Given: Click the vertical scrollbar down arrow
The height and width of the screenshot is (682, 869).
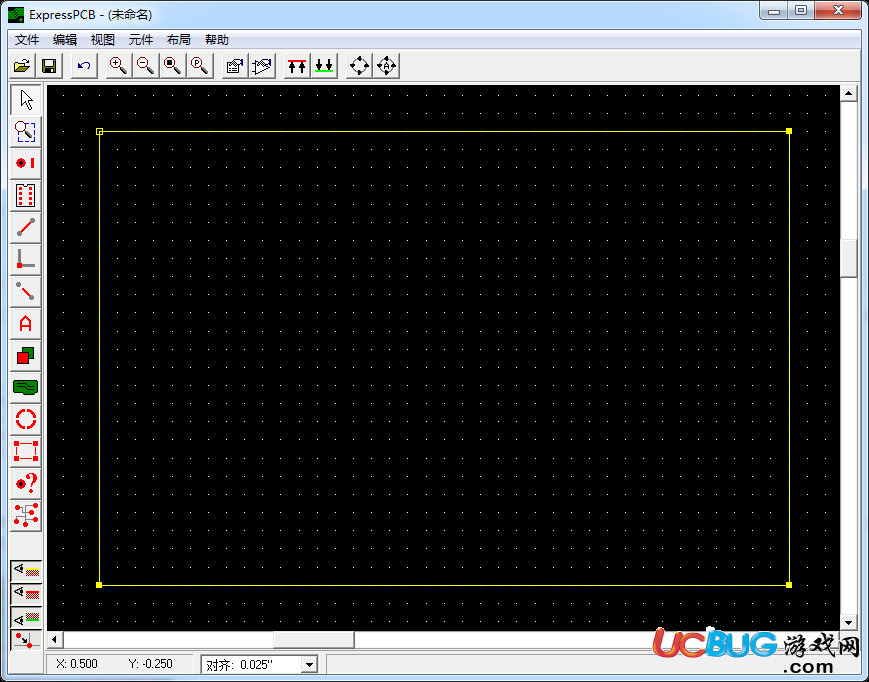Looking at the screenshot, I should pos(848,623).
